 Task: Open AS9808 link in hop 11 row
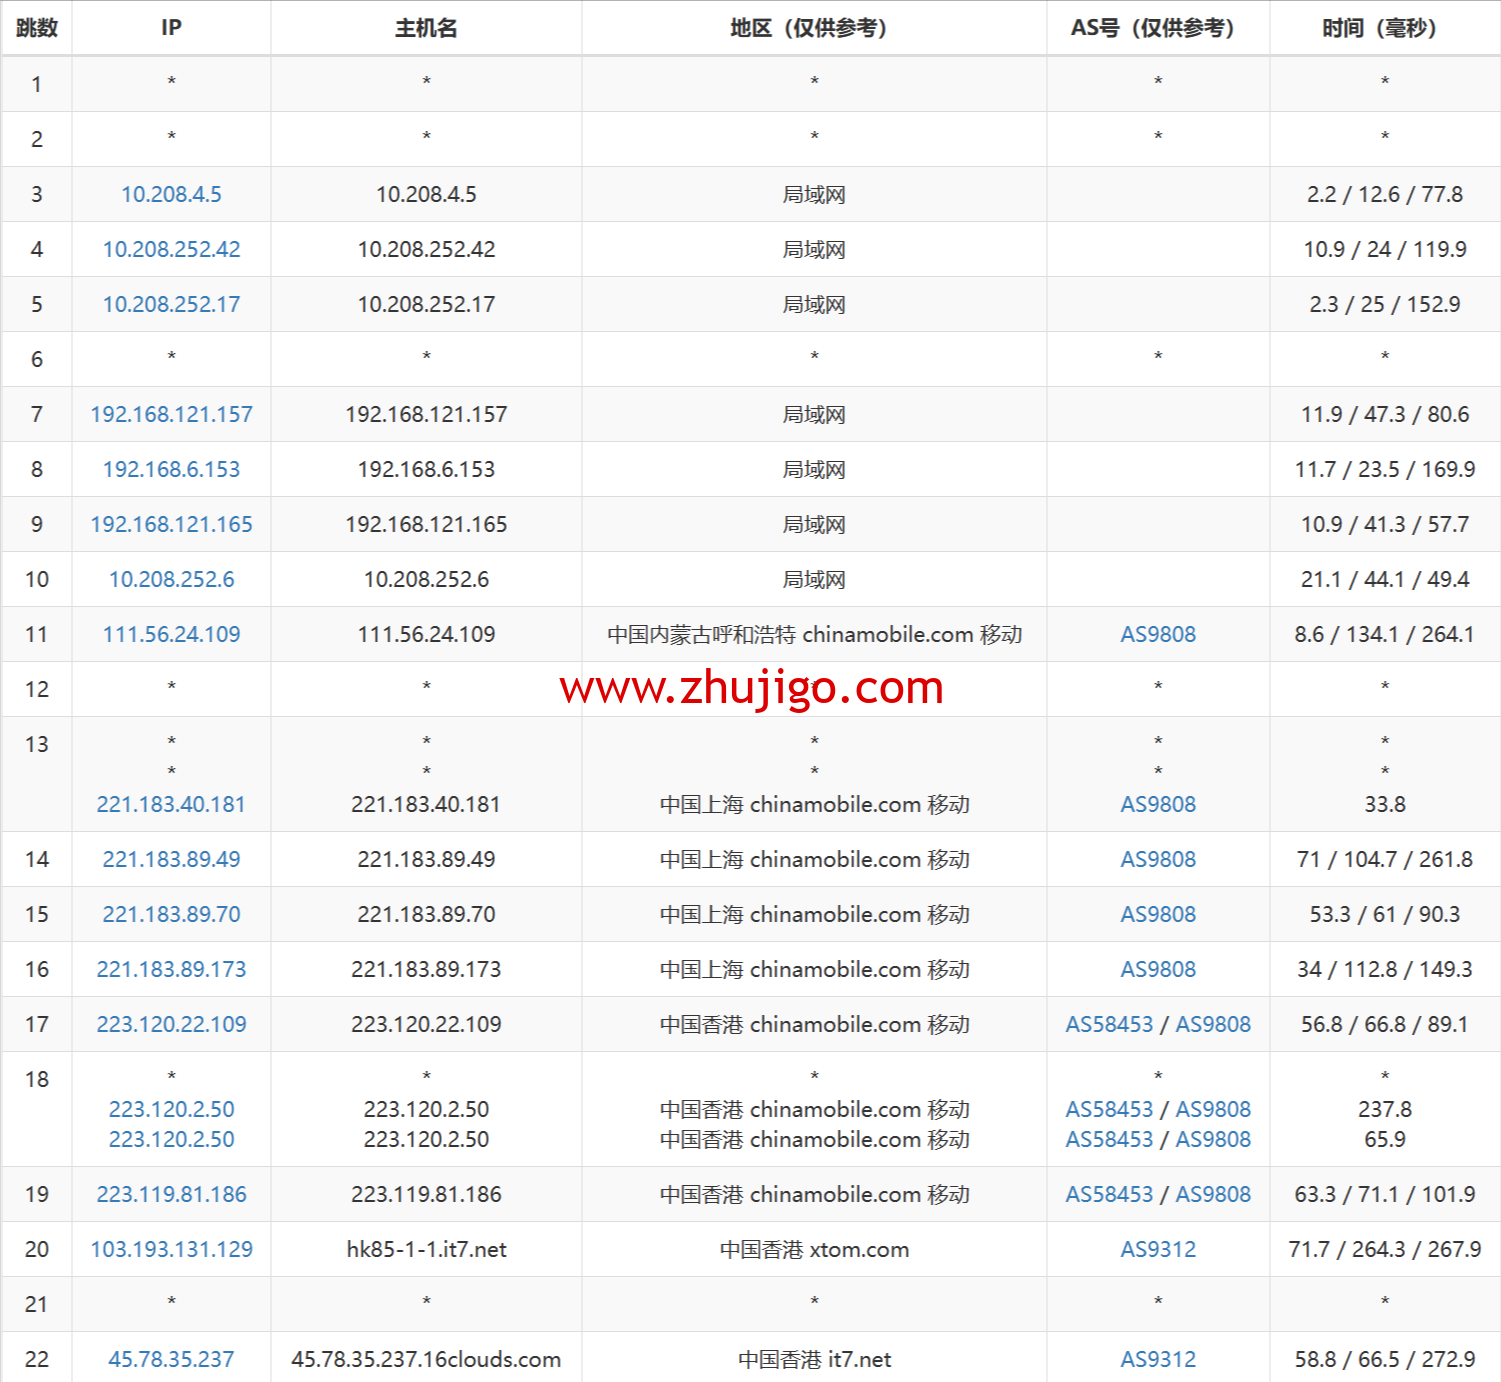click(x=1157, y=635)
